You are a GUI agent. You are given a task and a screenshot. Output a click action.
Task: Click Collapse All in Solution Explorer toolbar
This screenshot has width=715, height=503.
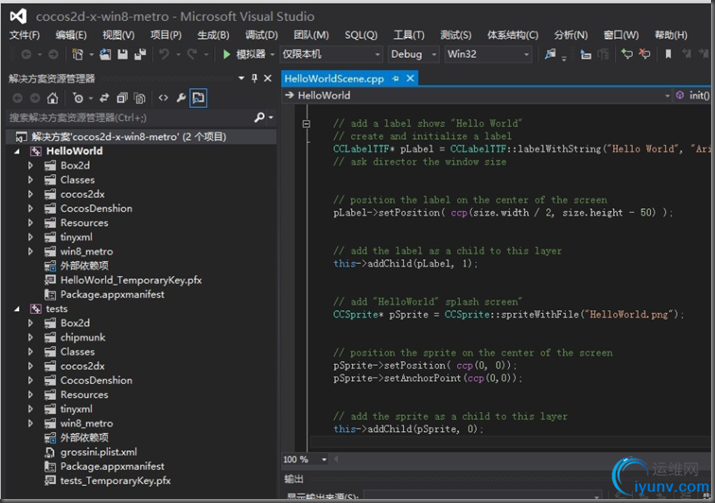pyautogui.click(x=122, y=98)
